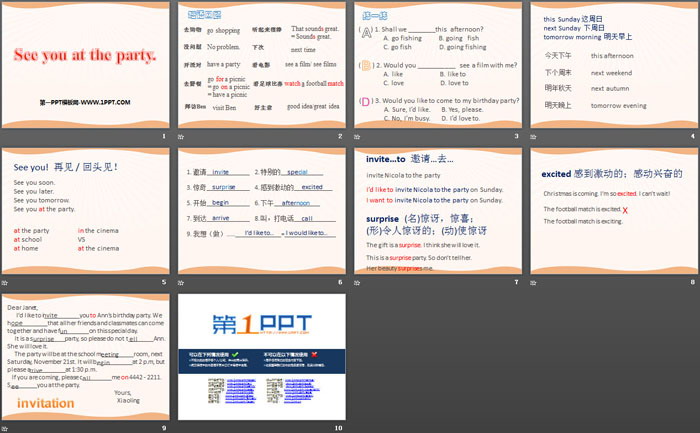700x433 pixels.
Task: Click the blue 'surprise' heading on slide 7
Action: click(x=383, y=217)
